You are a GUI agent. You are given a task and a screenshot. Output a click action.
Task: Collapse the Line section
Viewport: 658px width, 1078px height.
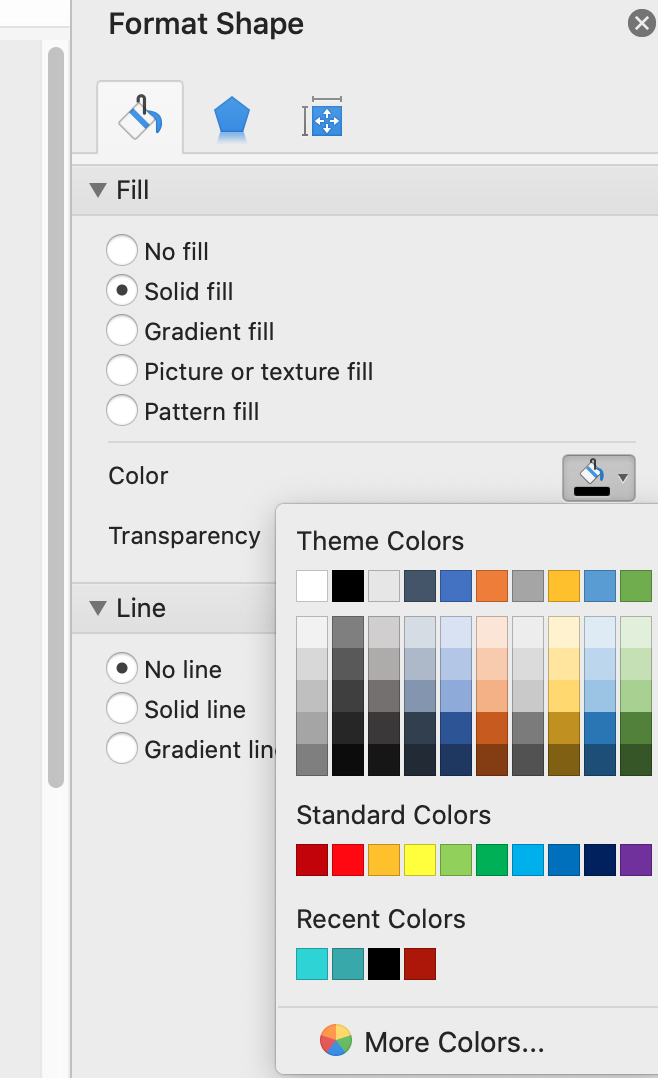(98, 608)
